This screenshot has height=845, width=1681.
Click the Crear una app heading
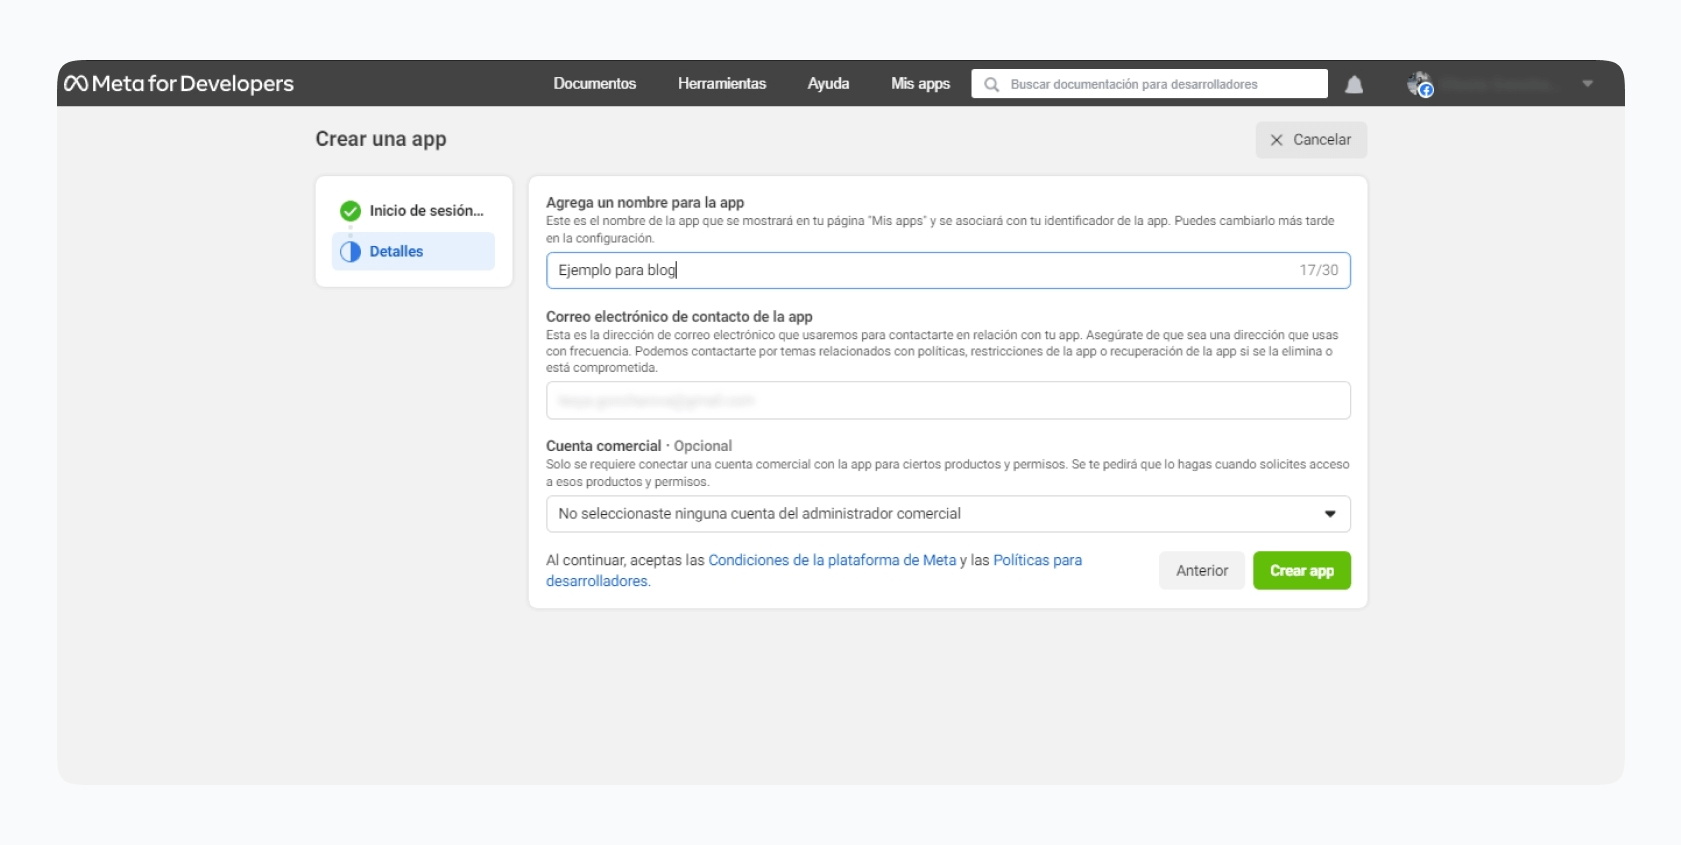click(381, 139)
